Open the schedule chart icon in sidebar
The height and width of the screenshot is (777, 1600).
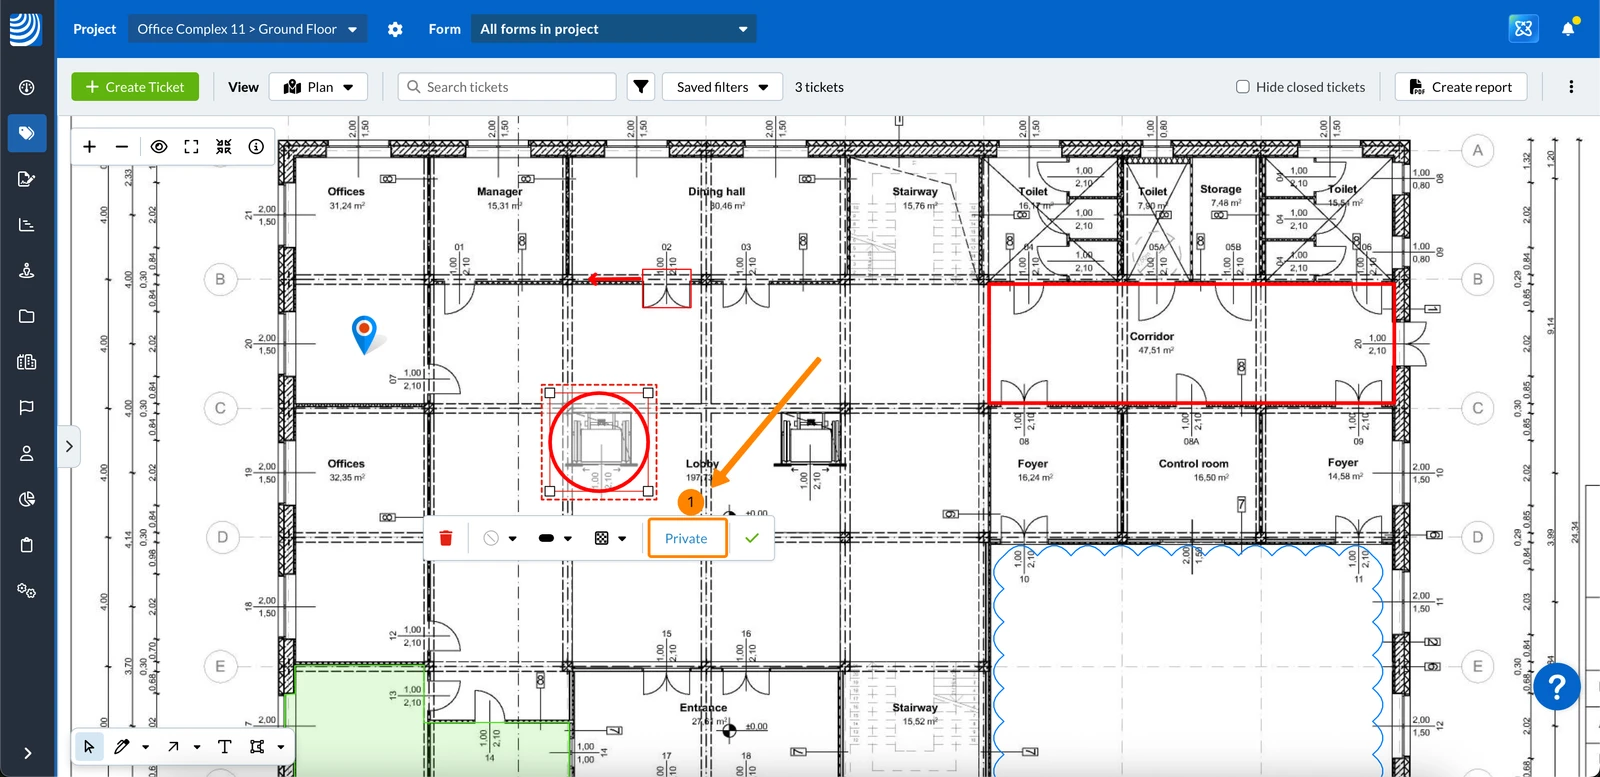27,225
